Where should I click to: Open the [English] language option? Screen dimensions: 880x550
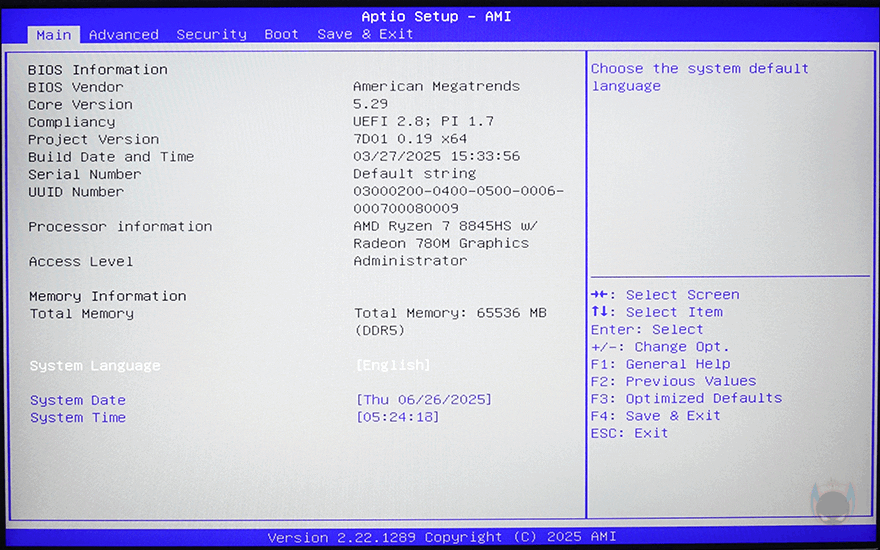(x=393, y=365)
